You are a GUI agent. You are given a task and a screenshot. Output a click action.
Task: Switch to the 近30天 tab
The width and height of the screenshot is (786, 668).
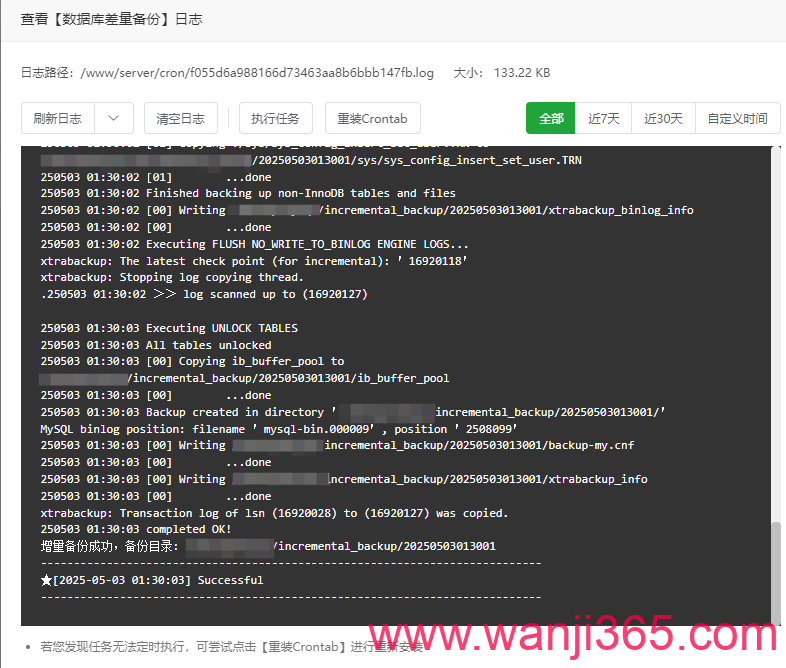click(663, 118)
